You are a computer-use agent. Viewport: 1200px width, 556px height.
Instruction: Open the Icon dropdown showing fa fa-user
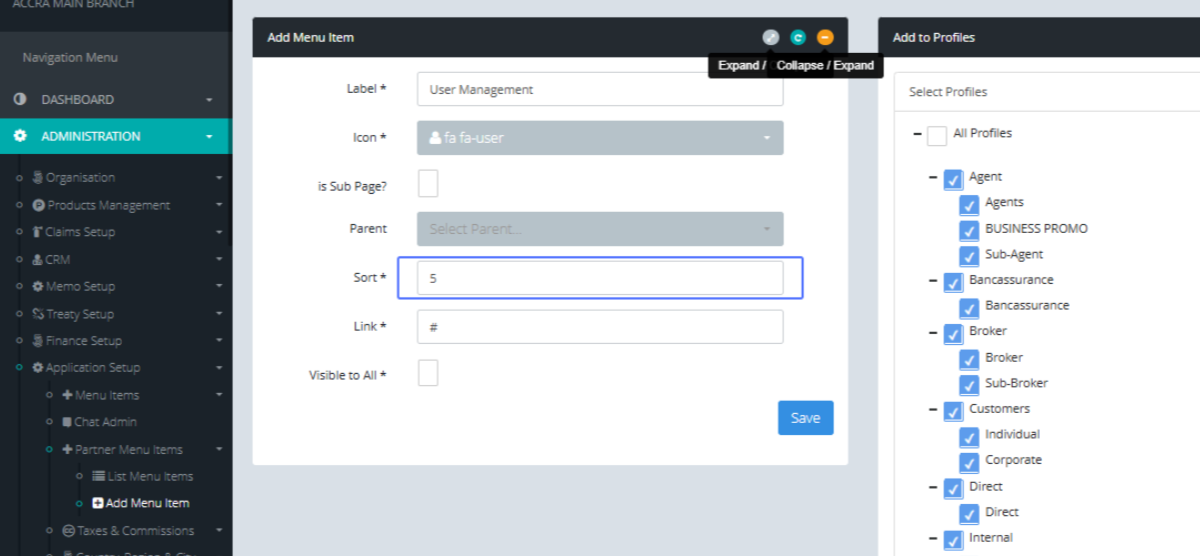599,138
